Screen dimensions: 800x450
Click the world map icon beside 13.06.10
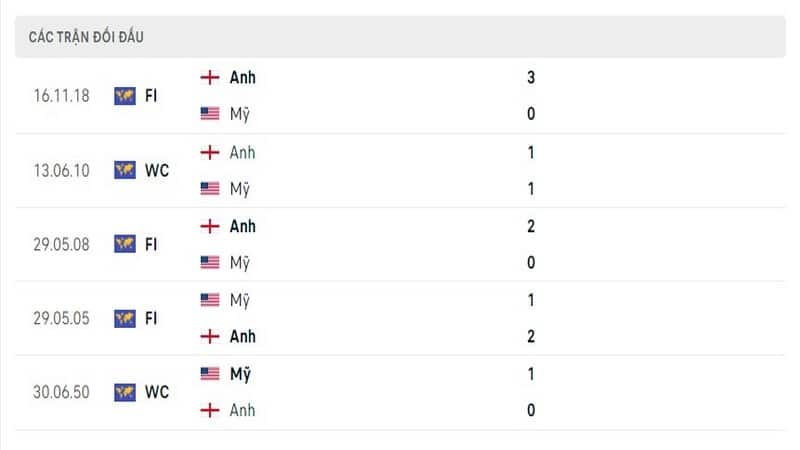[x=125, y=170]
